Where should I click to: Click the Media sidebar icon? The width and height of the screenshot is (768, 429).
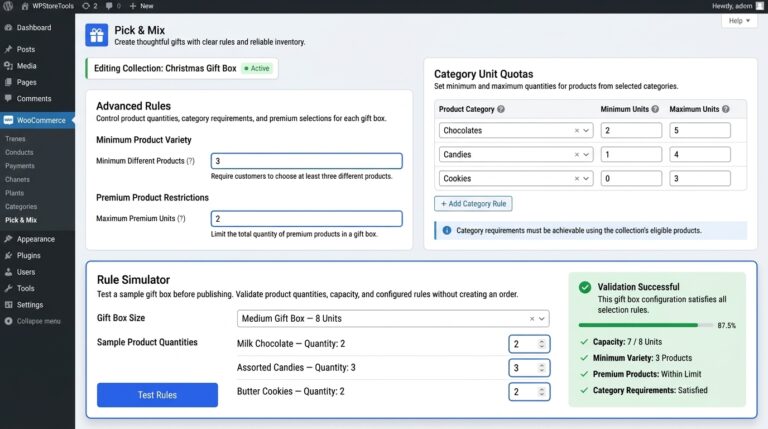[8, 66]
